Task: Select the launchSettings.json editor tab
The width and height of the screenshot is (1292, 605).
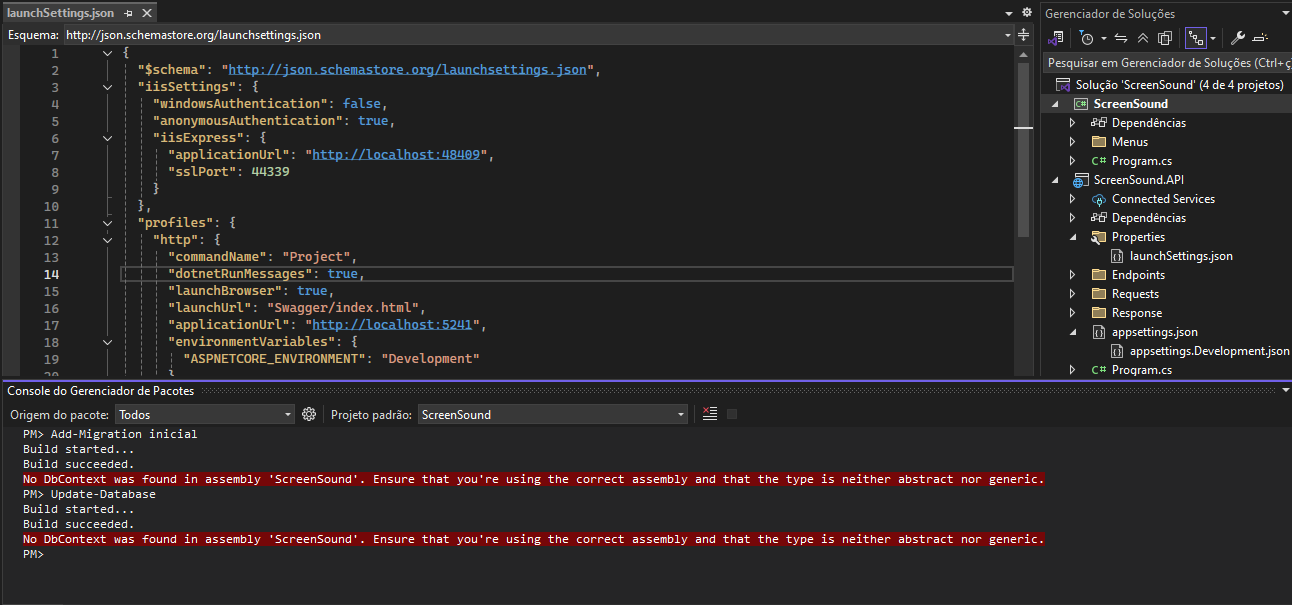Action: (x=61, y=14)
